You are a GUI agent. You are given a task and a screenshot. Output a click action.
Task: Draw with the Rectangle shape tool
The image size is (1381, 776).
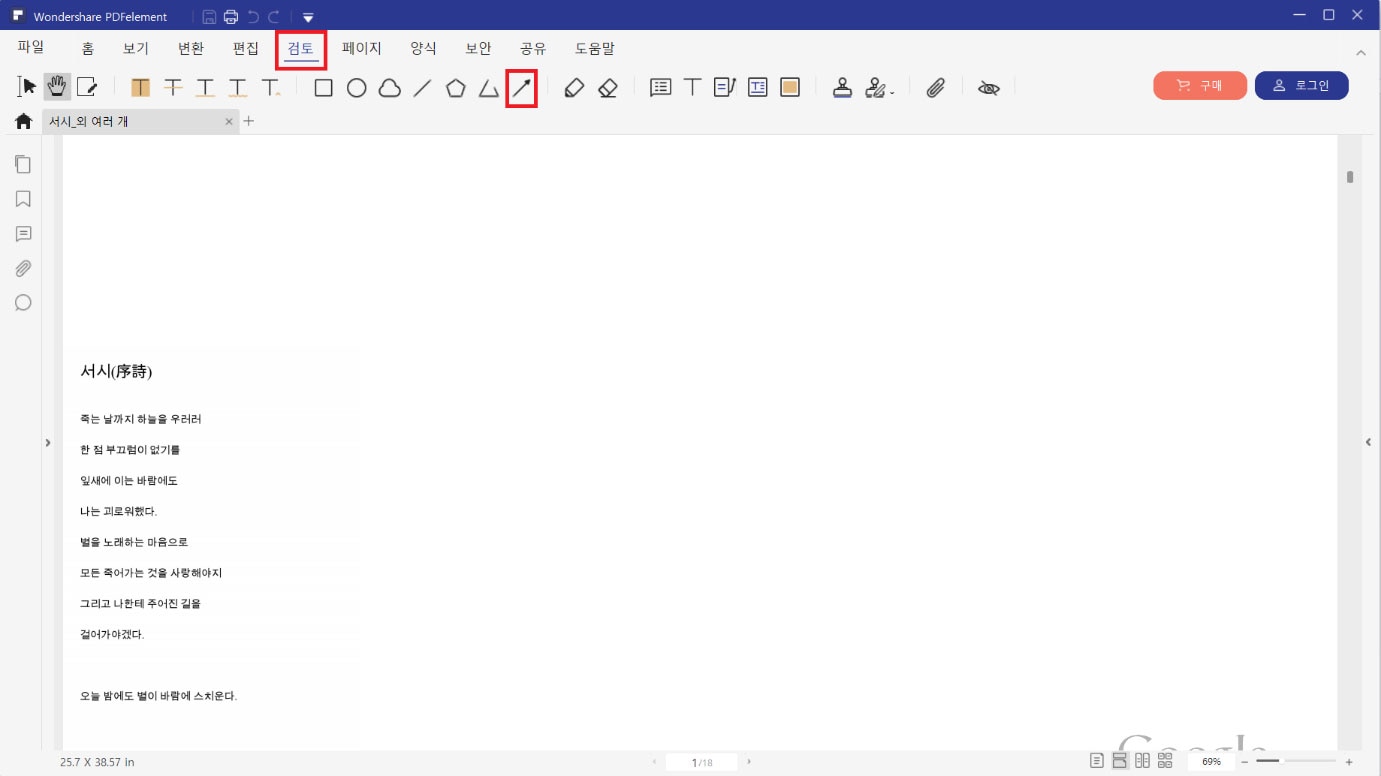click(x=323, y=88)
